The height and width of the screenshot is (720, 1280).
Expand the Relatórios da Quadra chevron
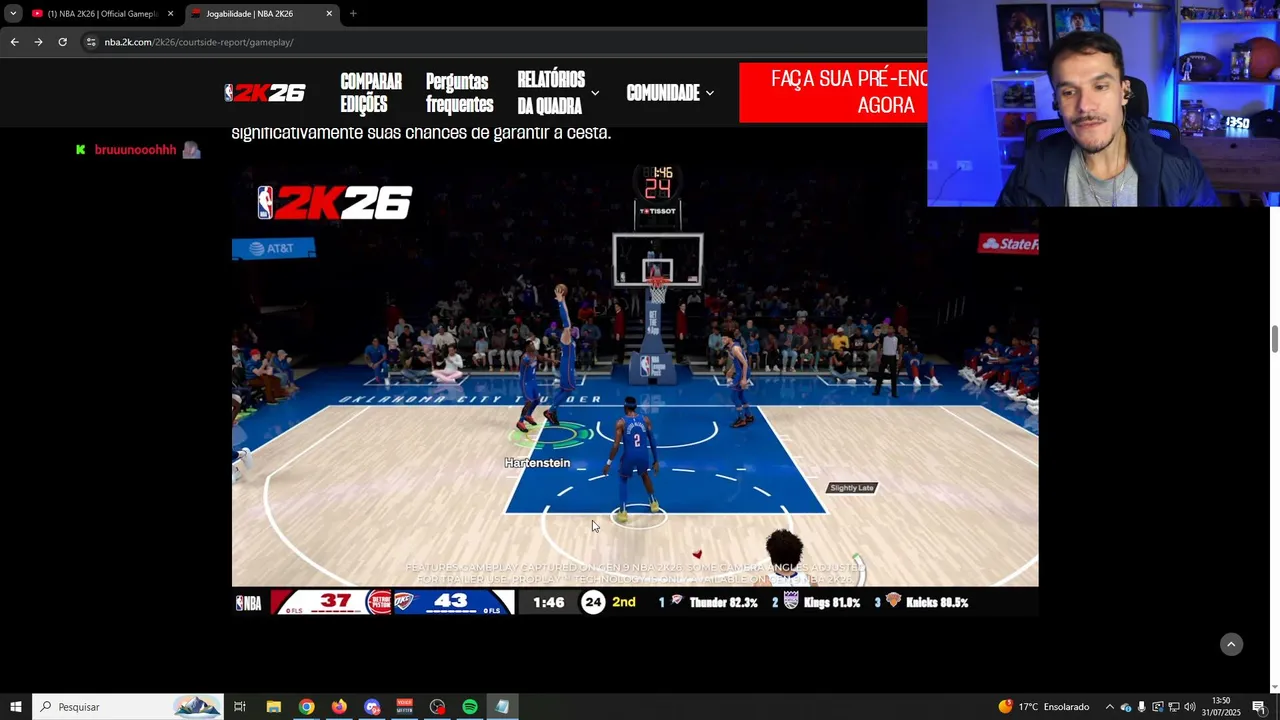(x=595, y=93)
